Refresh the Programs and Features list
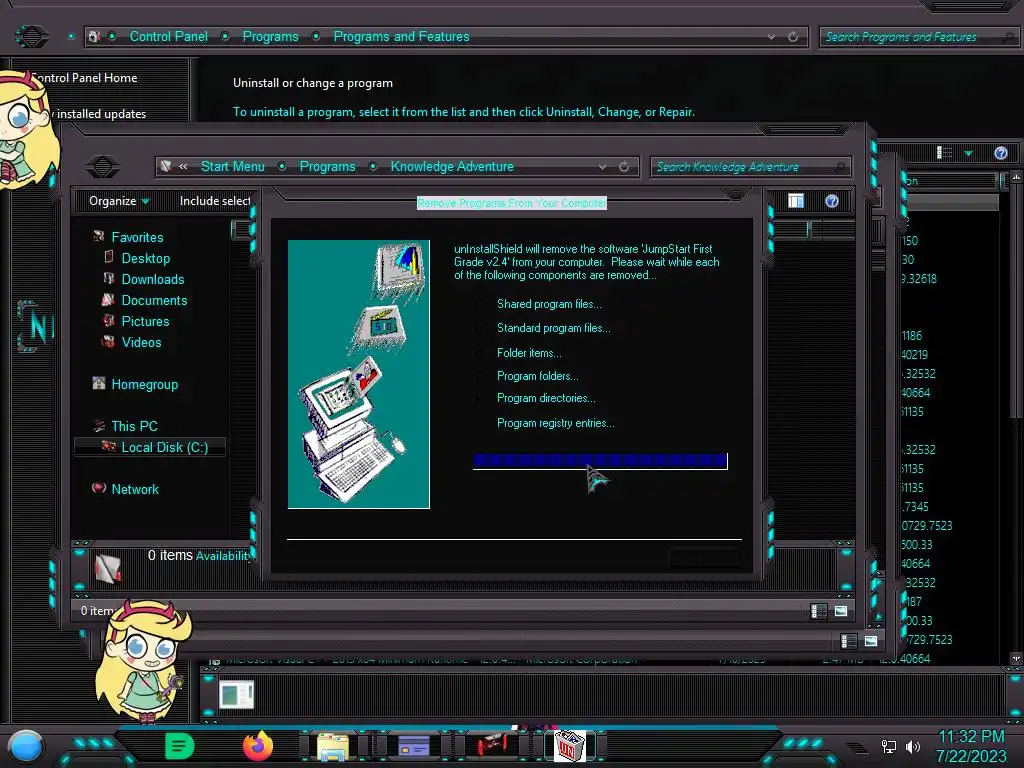This screenshot has height=768, width=1024. point(793,37)
